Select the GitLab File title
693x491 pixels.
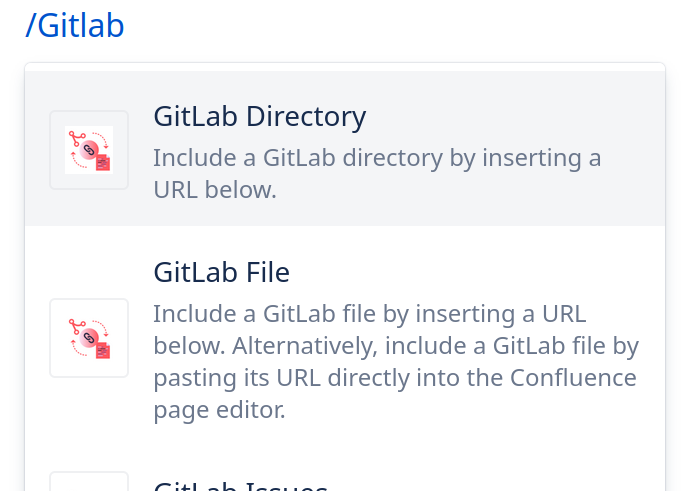(x=221, y=272)
